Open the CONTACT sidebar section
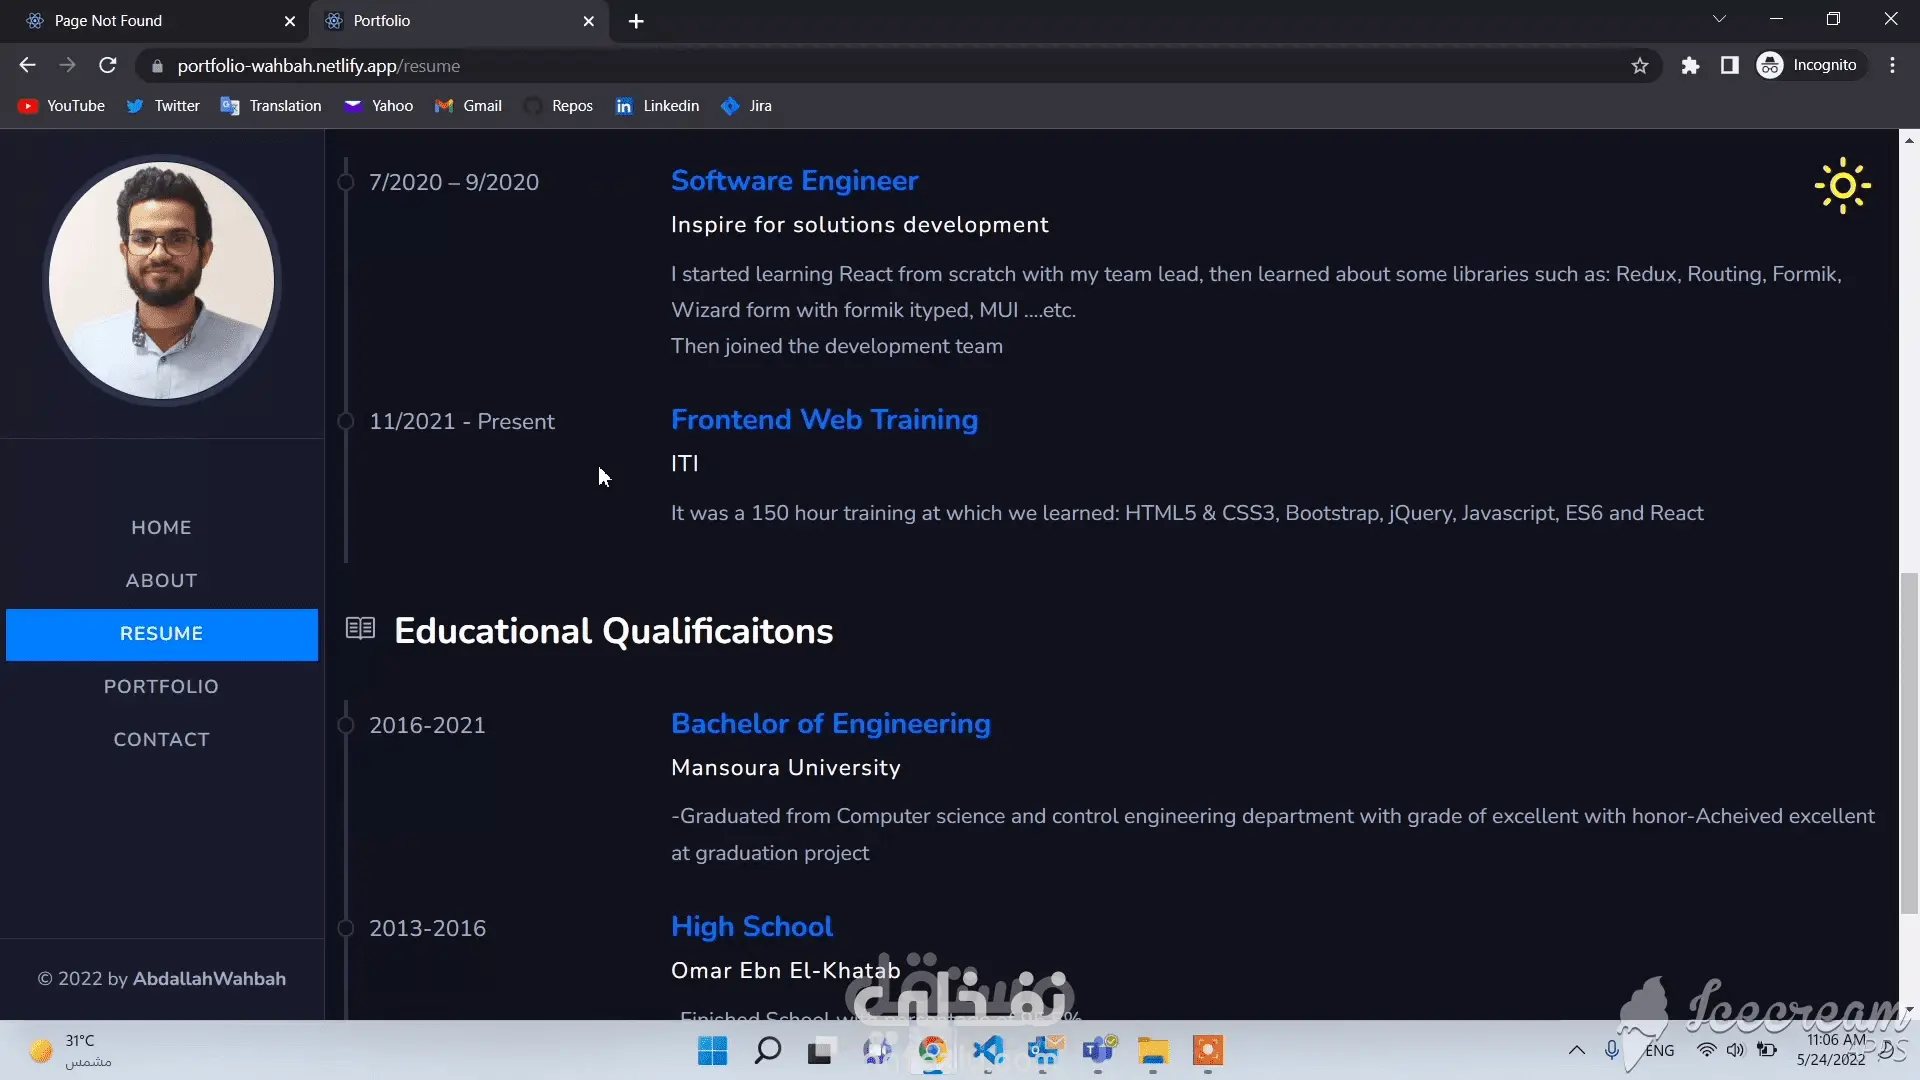This screenshot has height=1080, width=1920. click(x=161, y=740)
